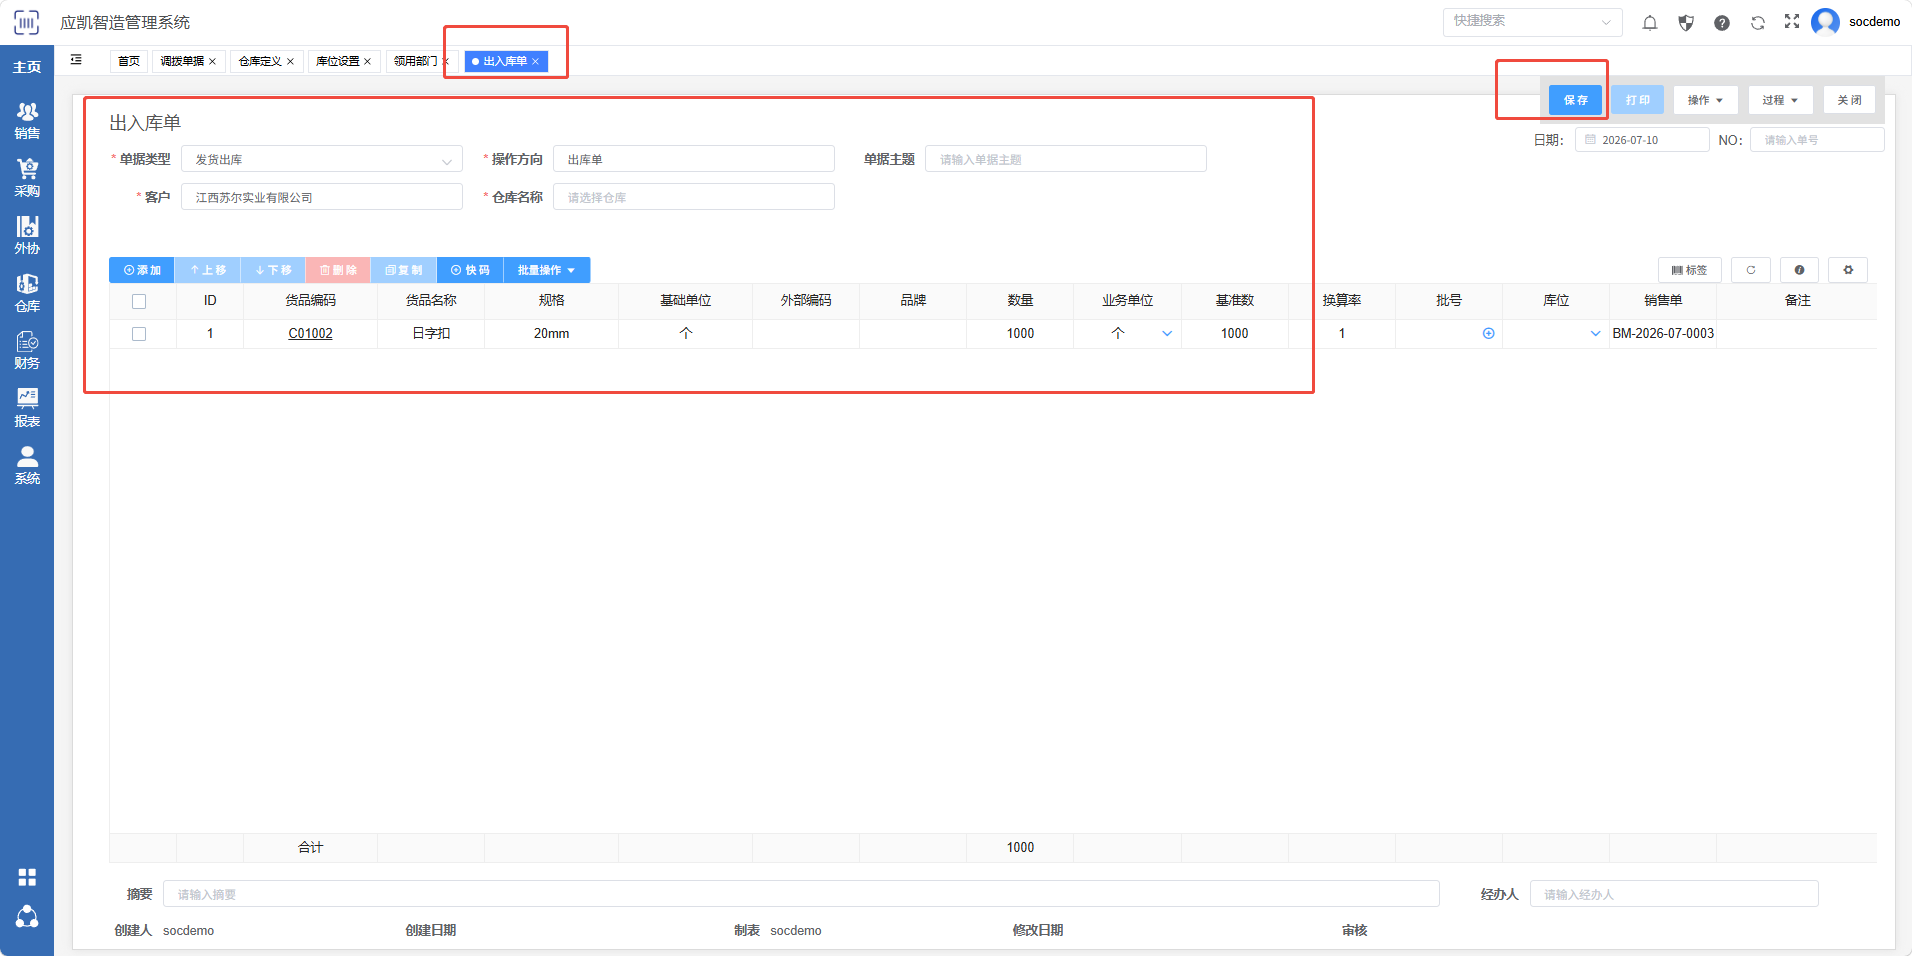1912x956 pixels.
Task: Toggle fullscreen mode icon
Action: [1792, 21]
